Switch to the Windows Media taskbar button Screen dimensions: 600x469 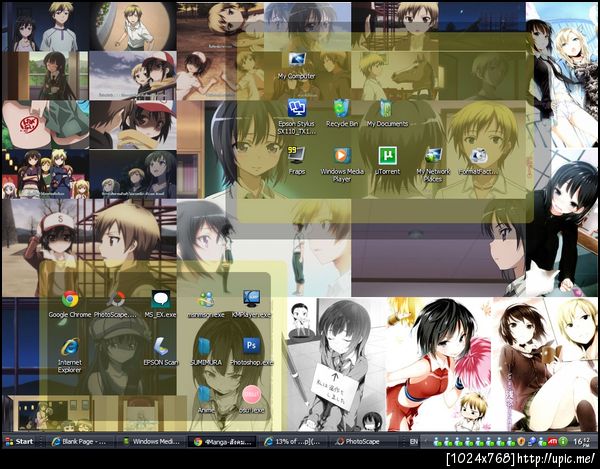click(151, 441)
